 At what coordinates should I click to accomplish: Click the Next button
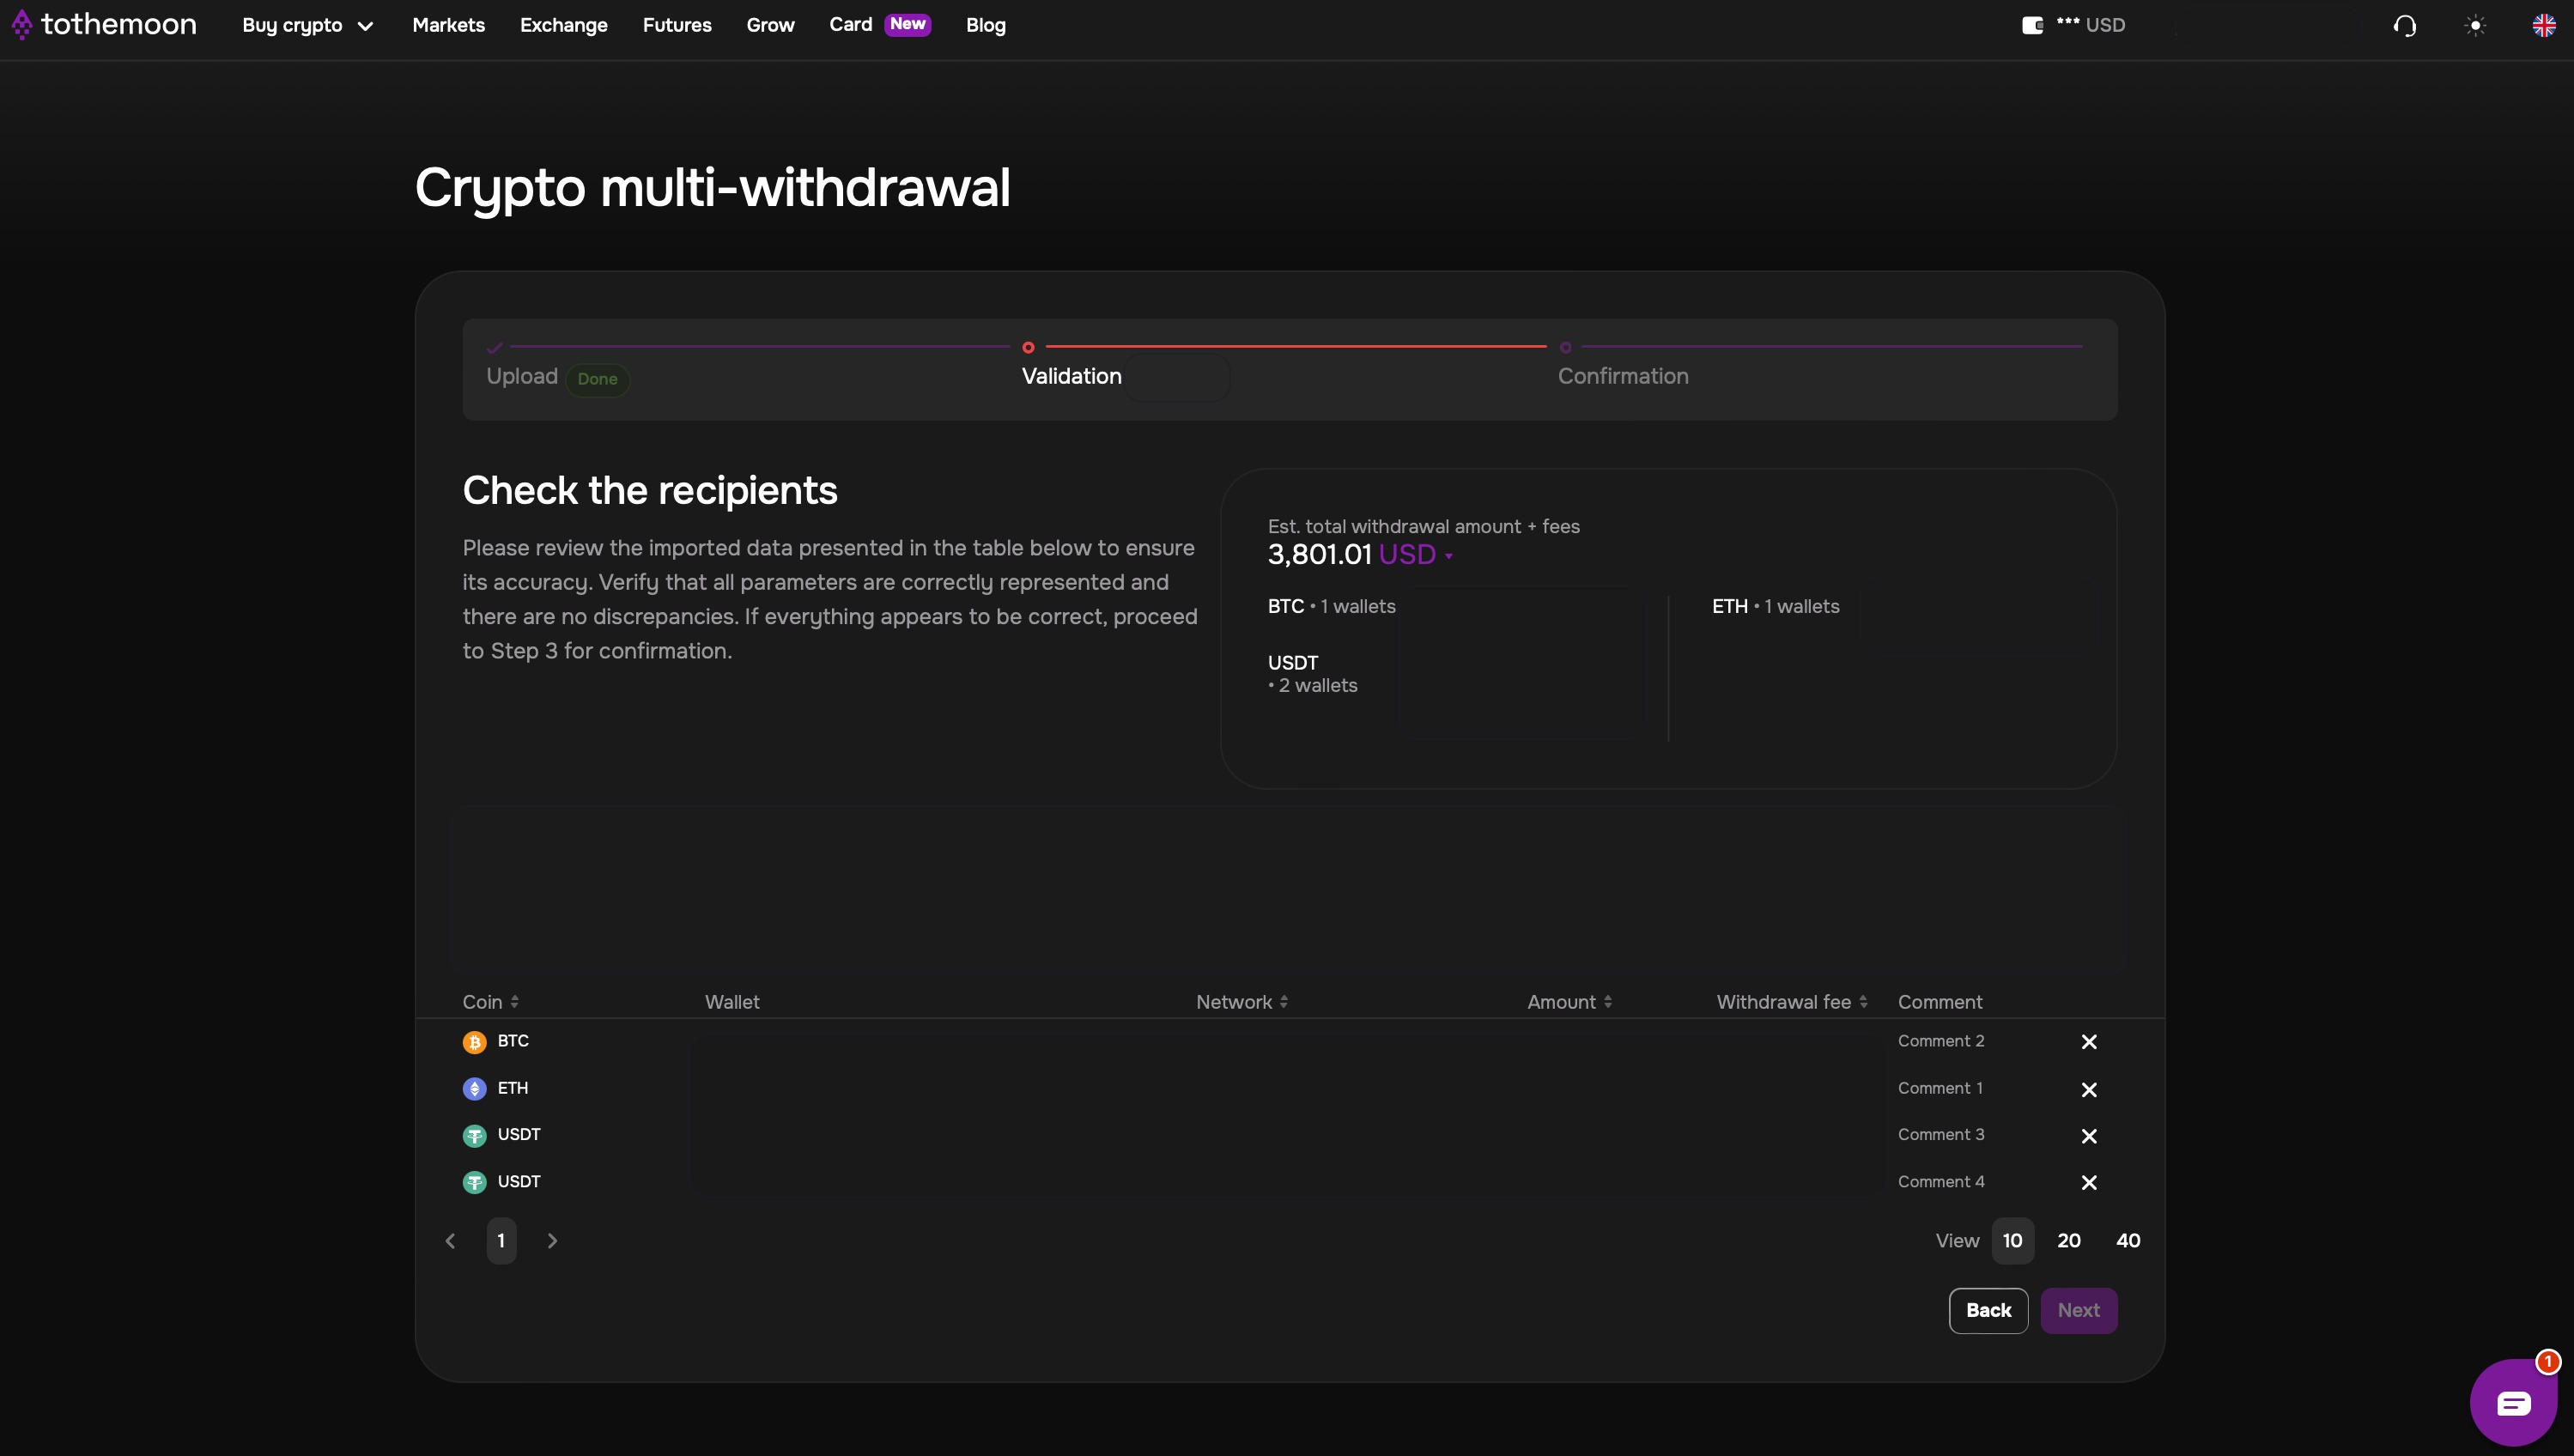point(2077,1310)
